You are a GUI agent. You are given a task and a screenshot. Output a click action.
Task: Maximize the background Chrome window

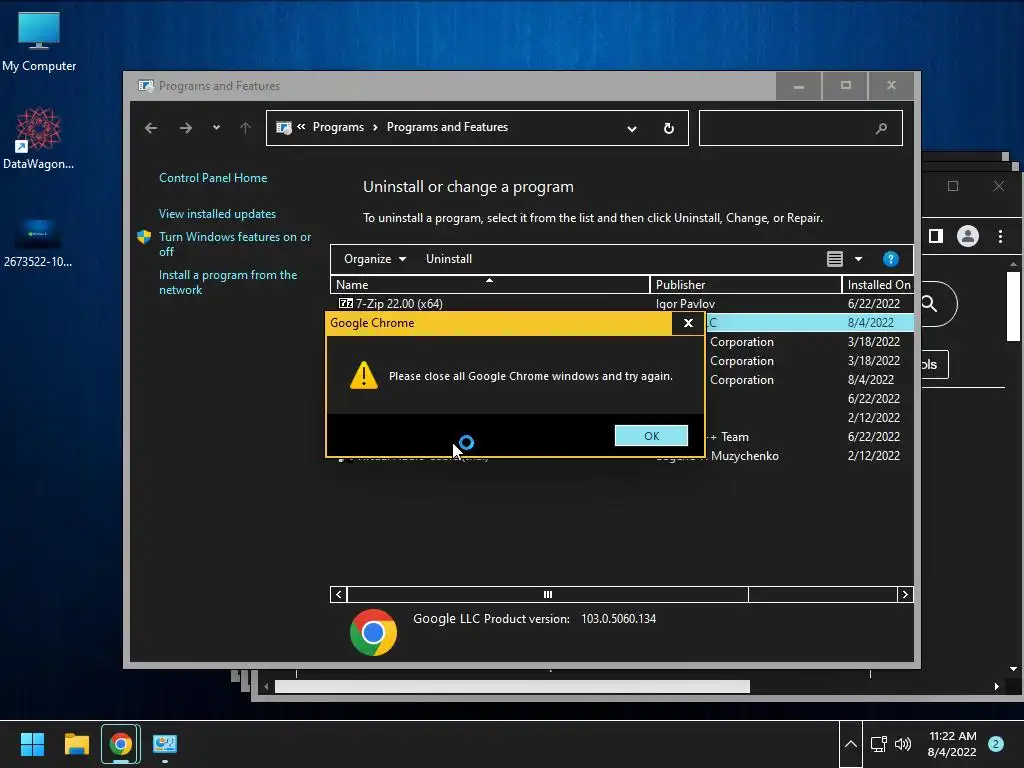pos(953,186)
